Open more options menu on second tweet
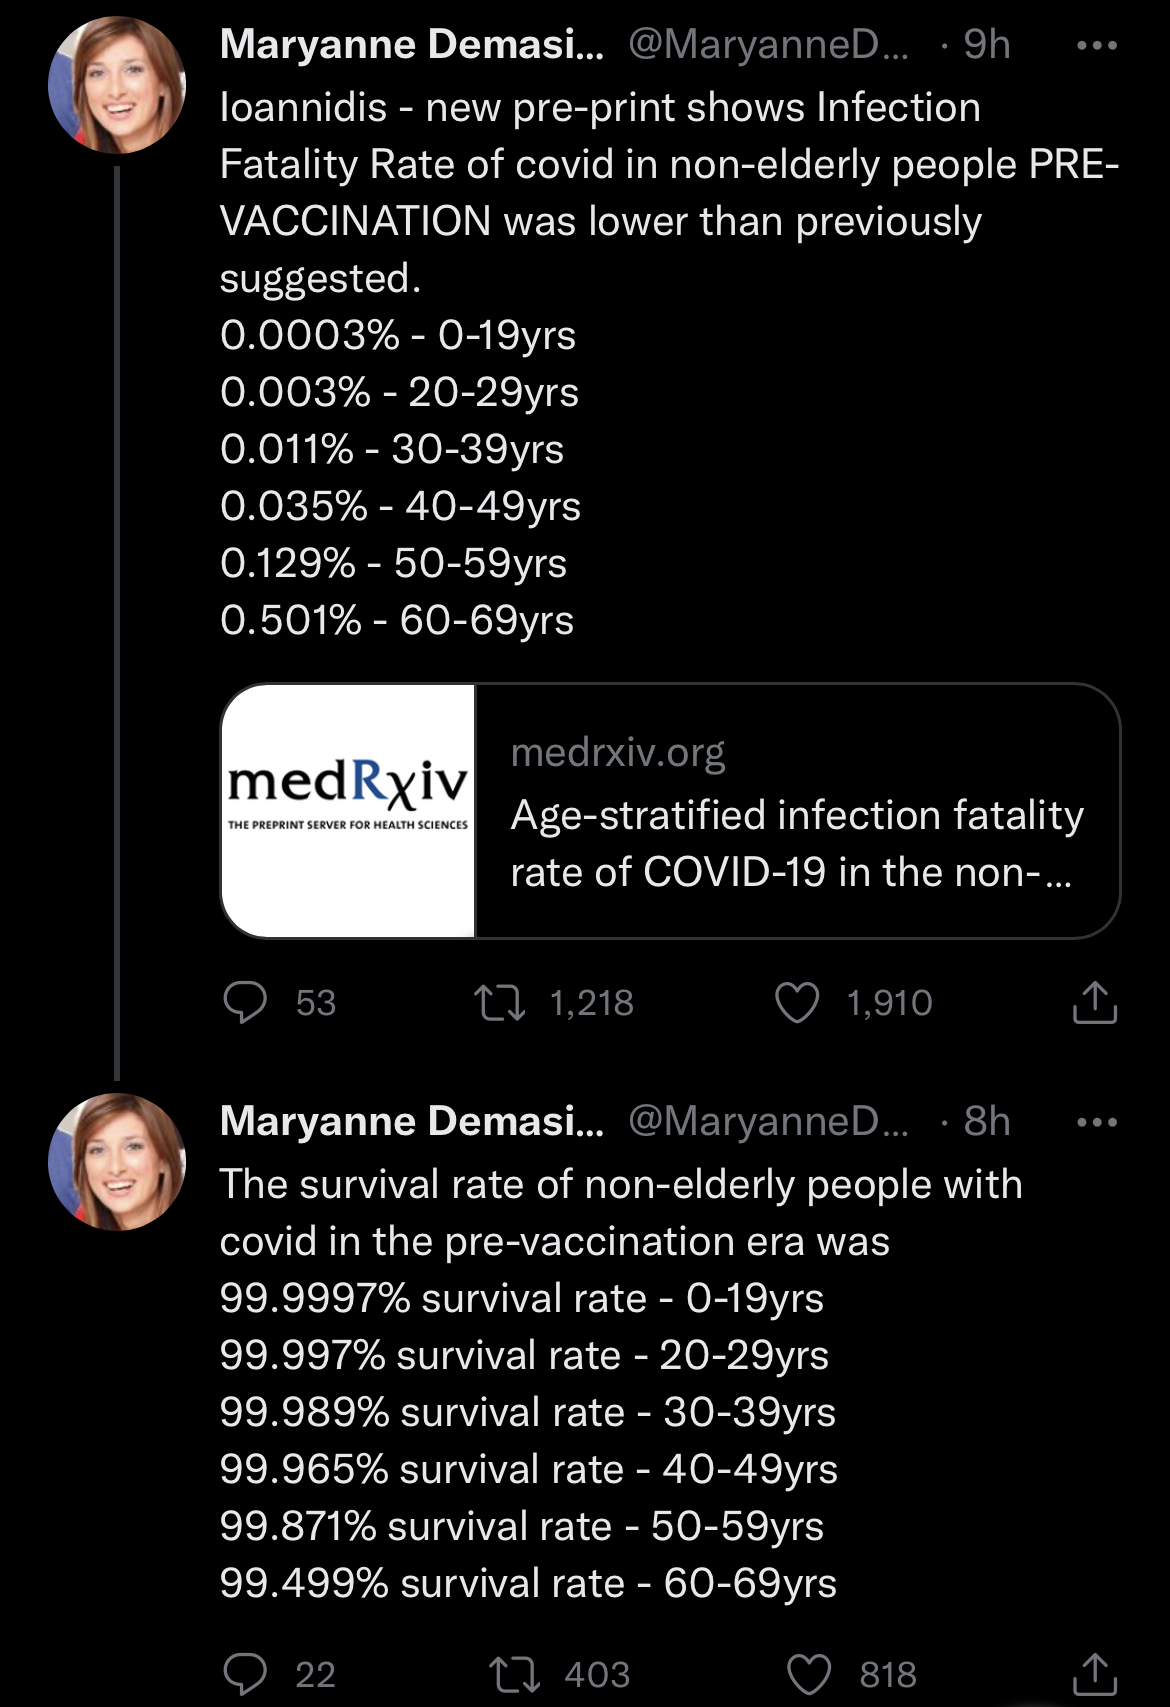This screenshot has height=1707, width=1170. click(x=1096, y=1122)
